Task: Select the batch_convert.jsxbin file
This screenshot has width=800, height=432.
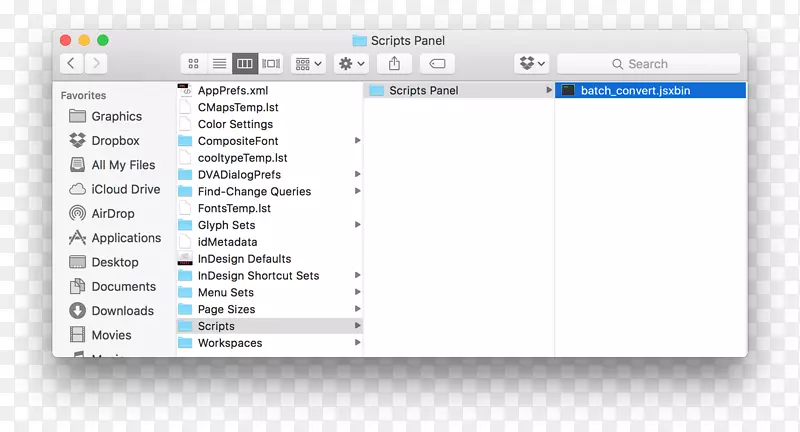Action: (x=635, y=91)
